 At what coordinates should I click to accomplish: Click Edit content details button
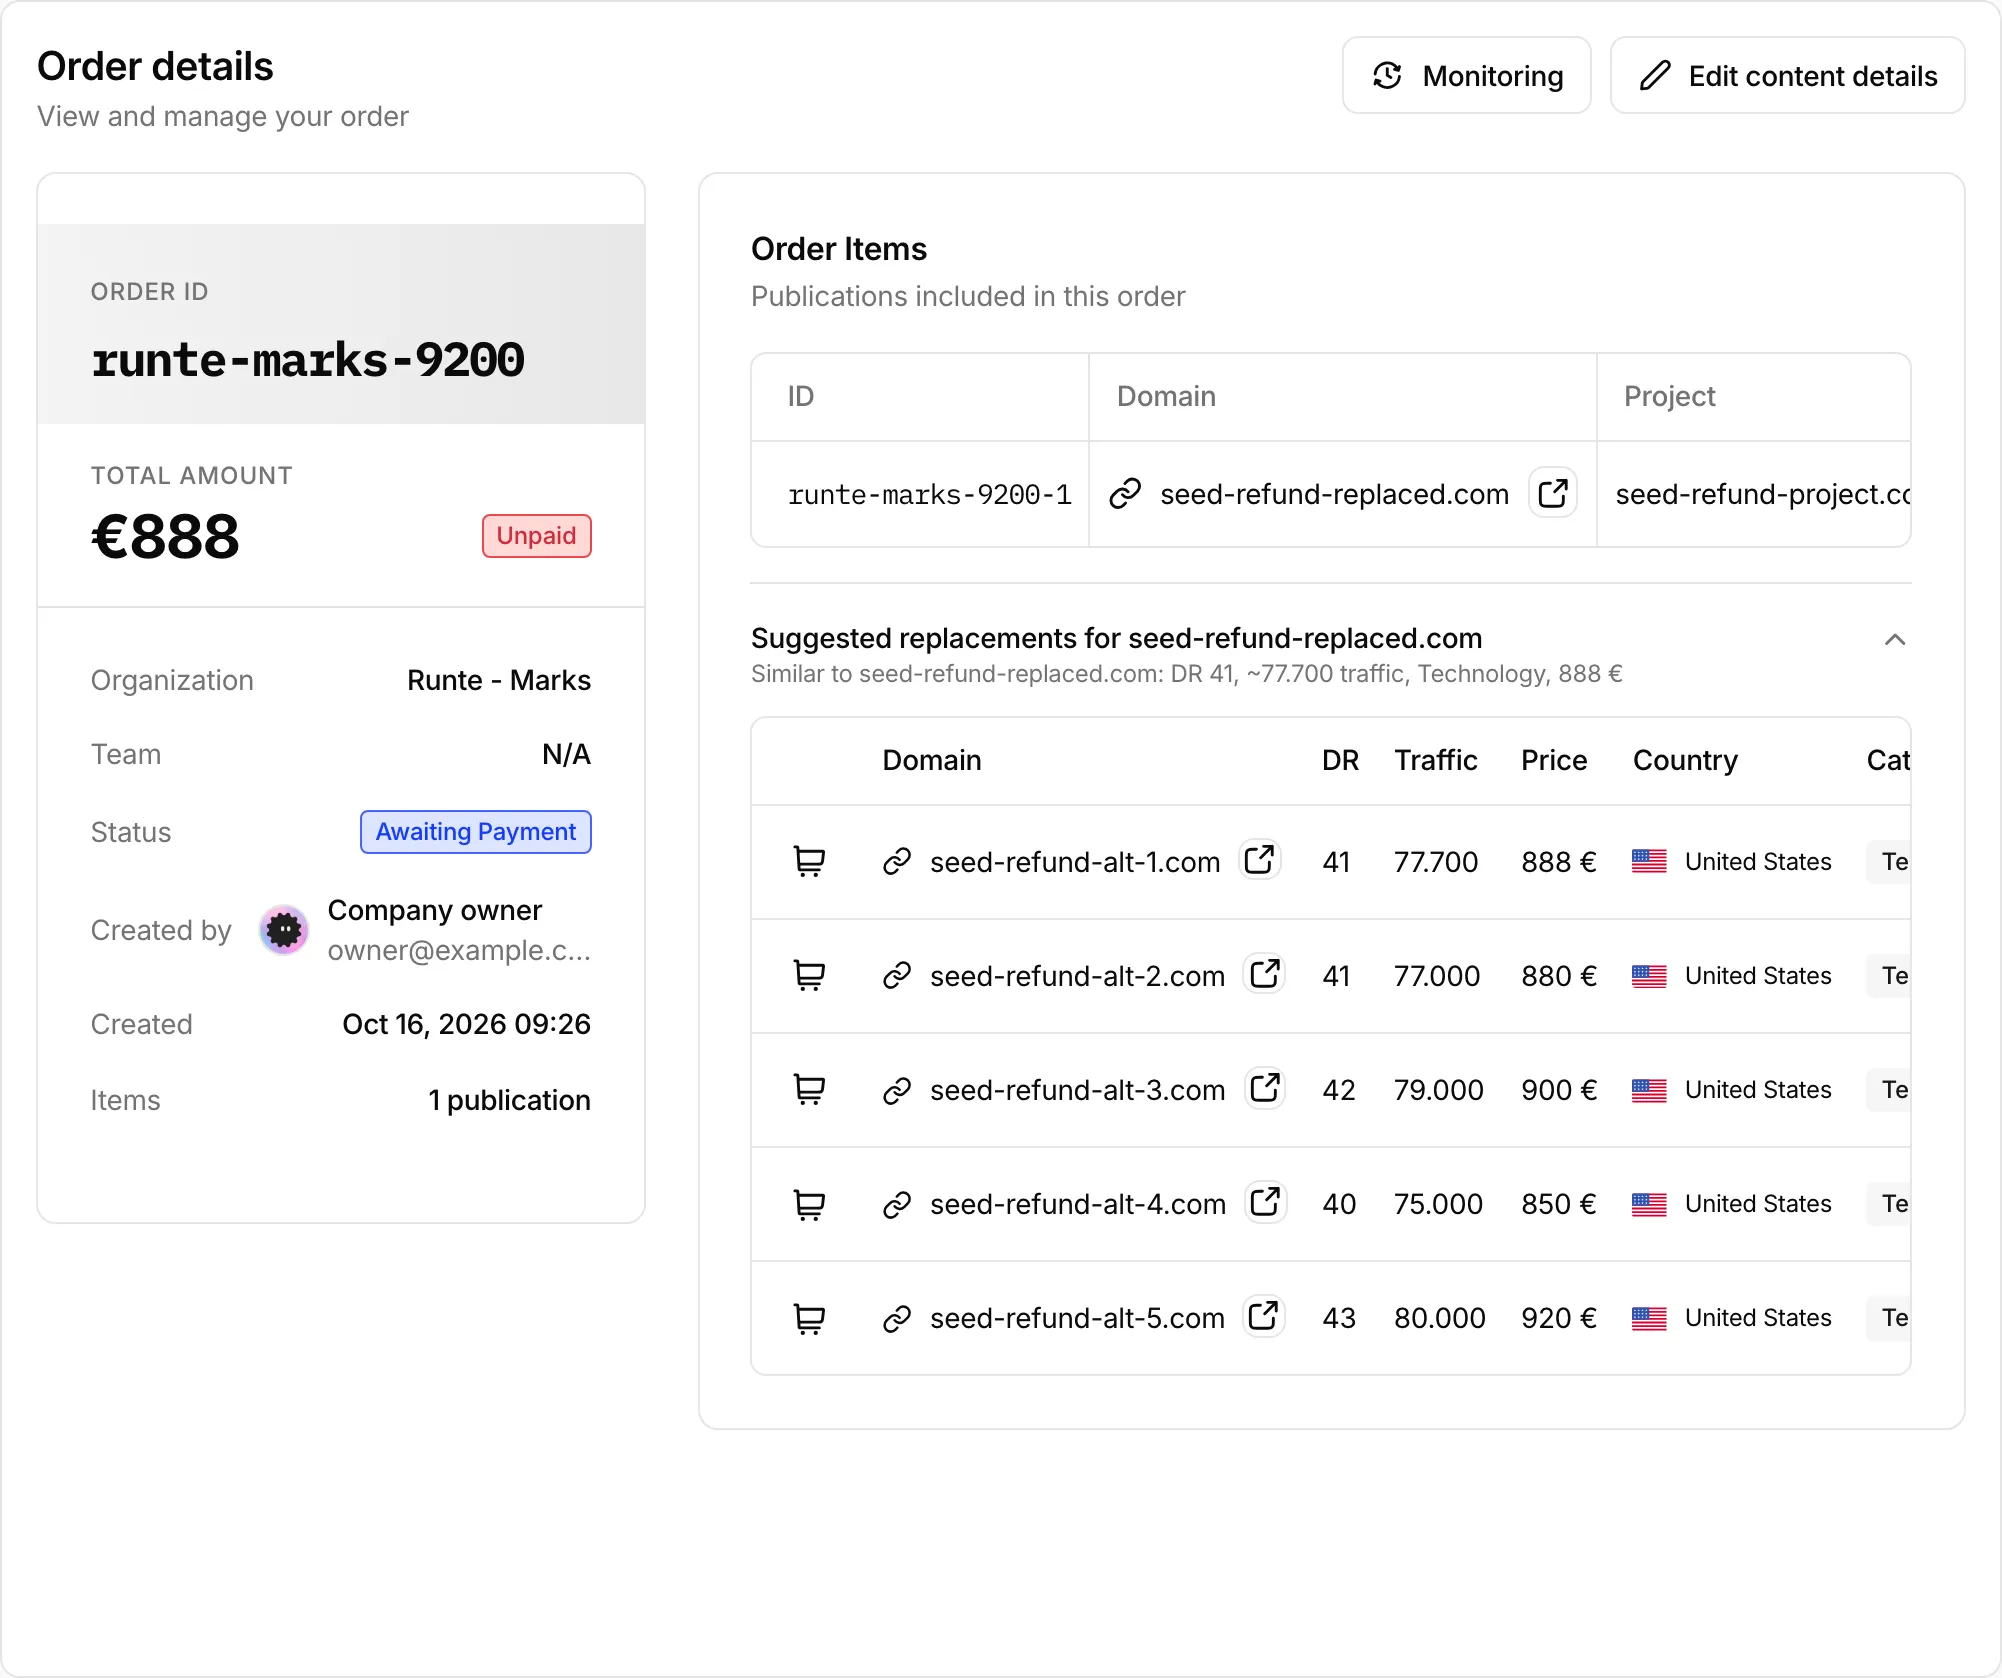(1787, 76)
